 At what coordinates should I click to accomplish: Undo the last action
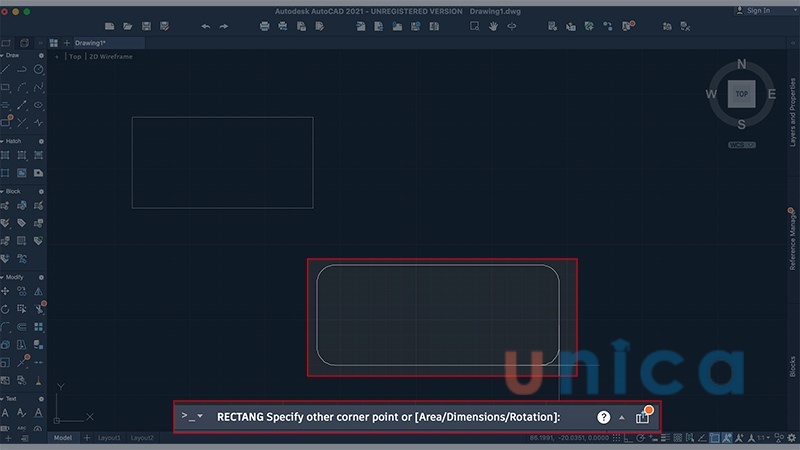coord(206,26)
